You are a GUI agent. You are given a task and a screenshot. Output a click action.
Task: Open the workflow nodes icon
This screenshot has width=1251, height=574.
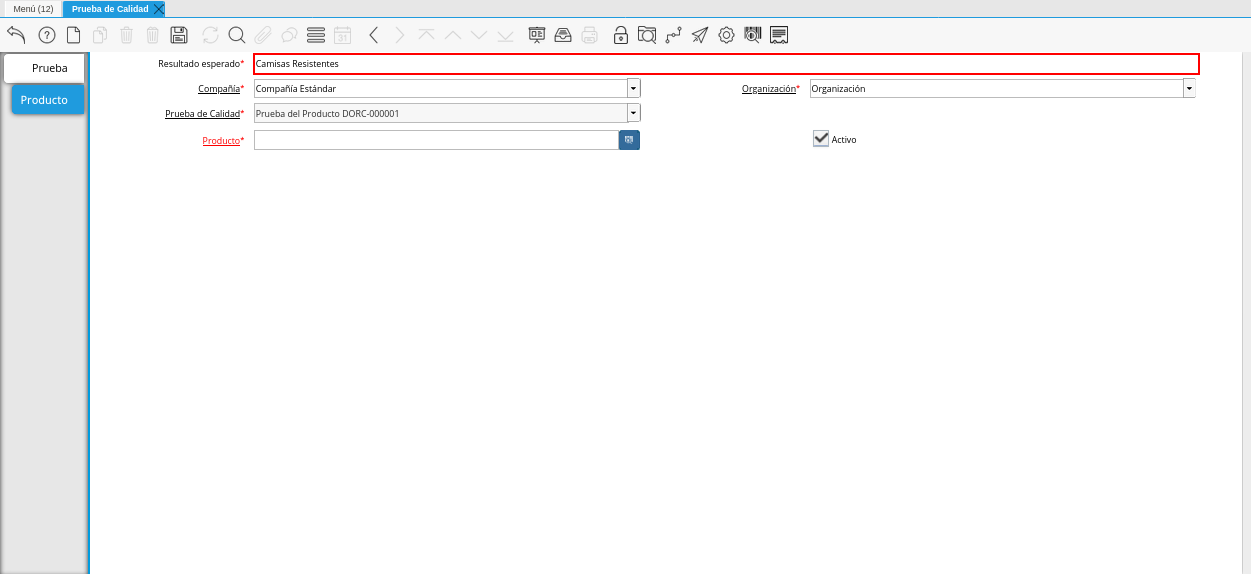point(673,35)
